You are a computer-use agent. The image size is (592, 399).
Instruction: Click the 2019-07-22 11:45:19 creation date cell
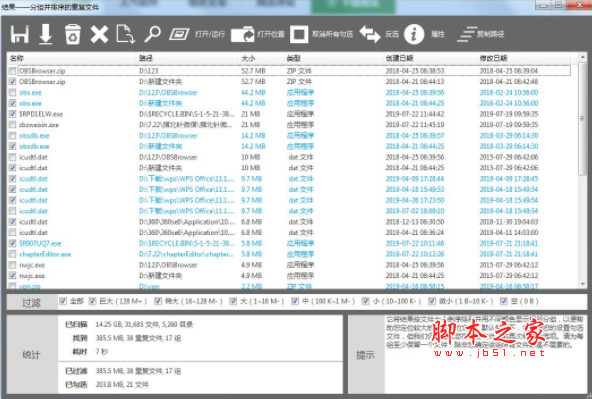tap(415, 125)
